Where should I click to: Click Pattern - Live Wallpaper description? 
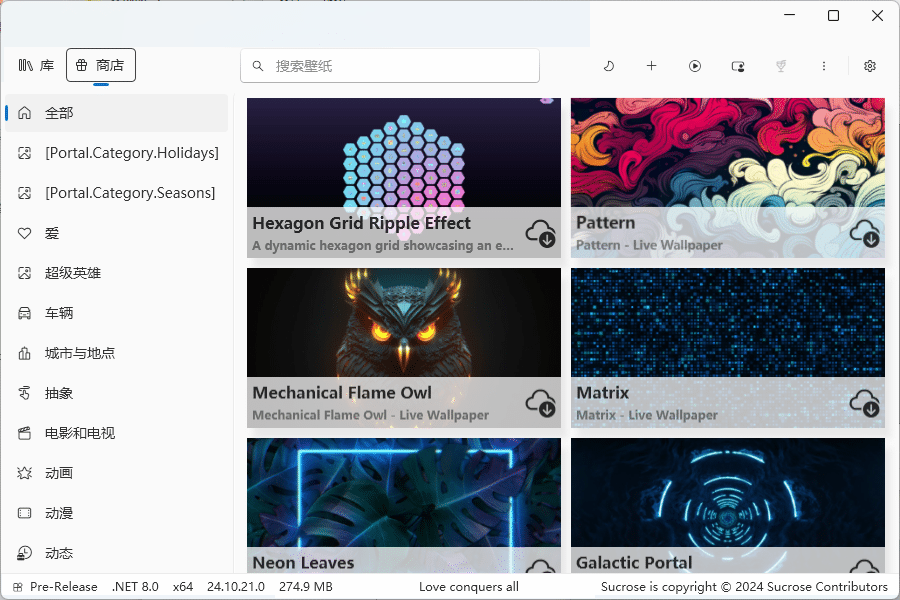click(649, 245)
